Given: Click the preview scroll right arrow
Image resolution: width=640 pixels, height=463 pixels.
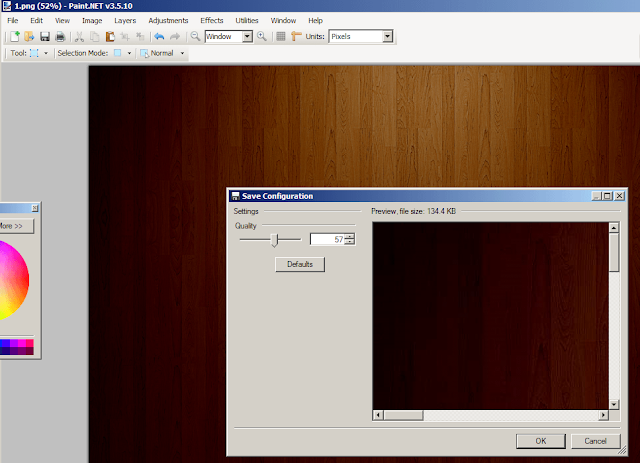Looking at the screenshot, I should click(604, 415).
